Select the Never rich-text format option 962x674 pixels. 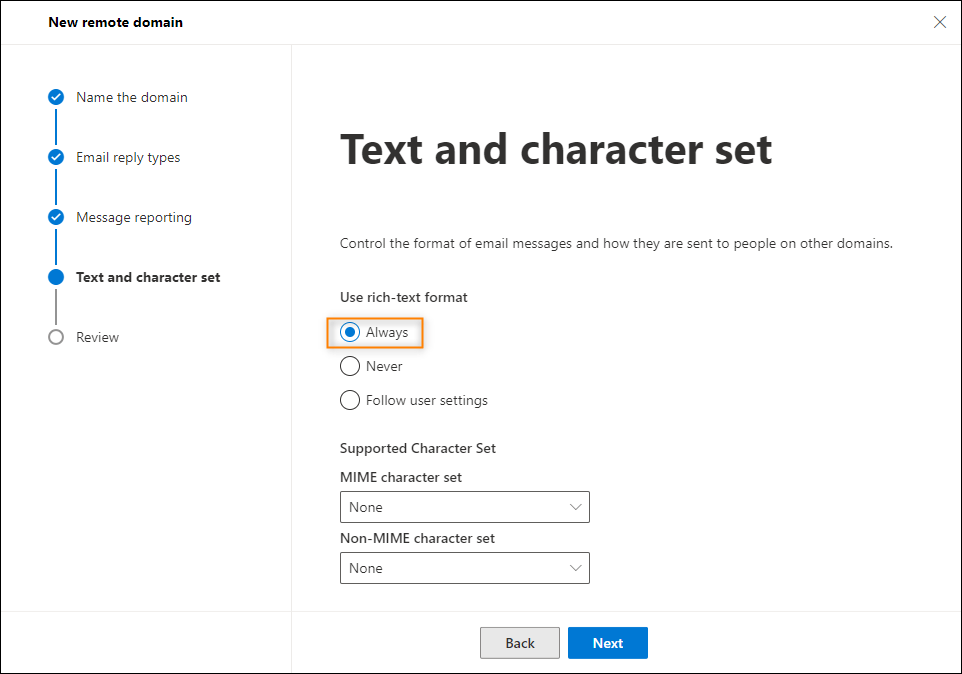349,366
